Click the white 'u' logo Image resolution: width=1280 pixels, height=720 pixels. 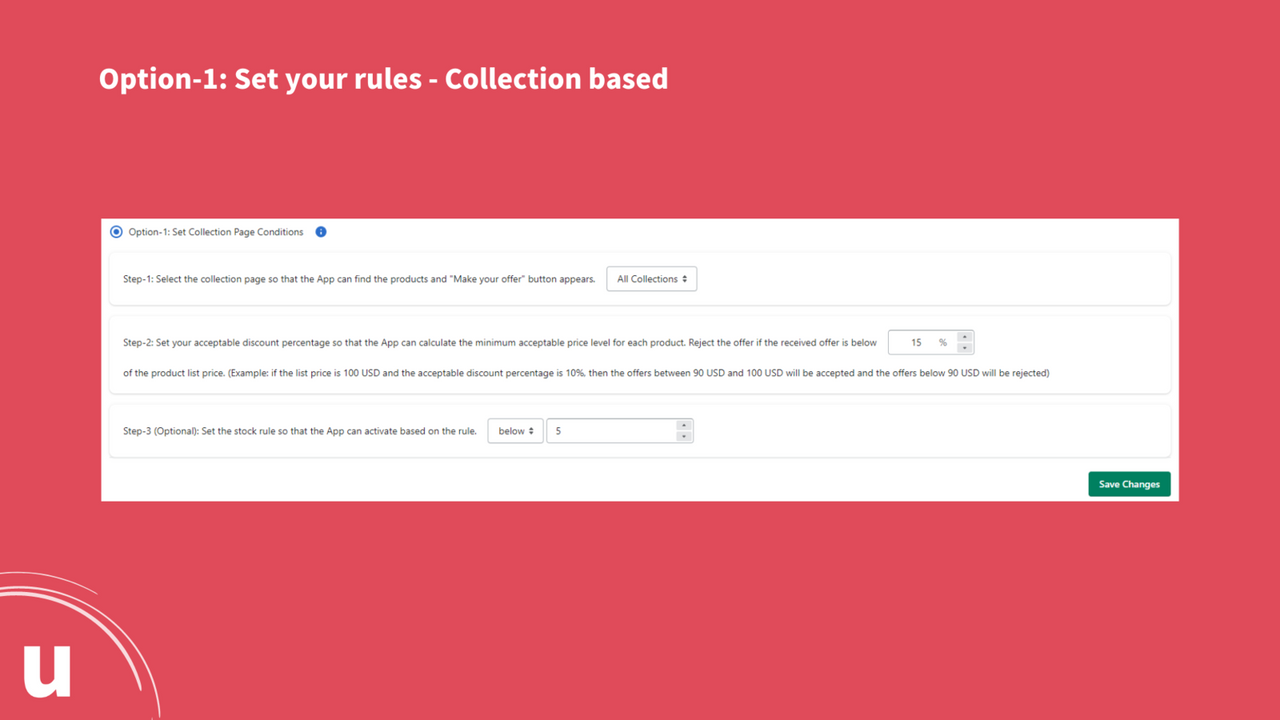tap(47, 671)
